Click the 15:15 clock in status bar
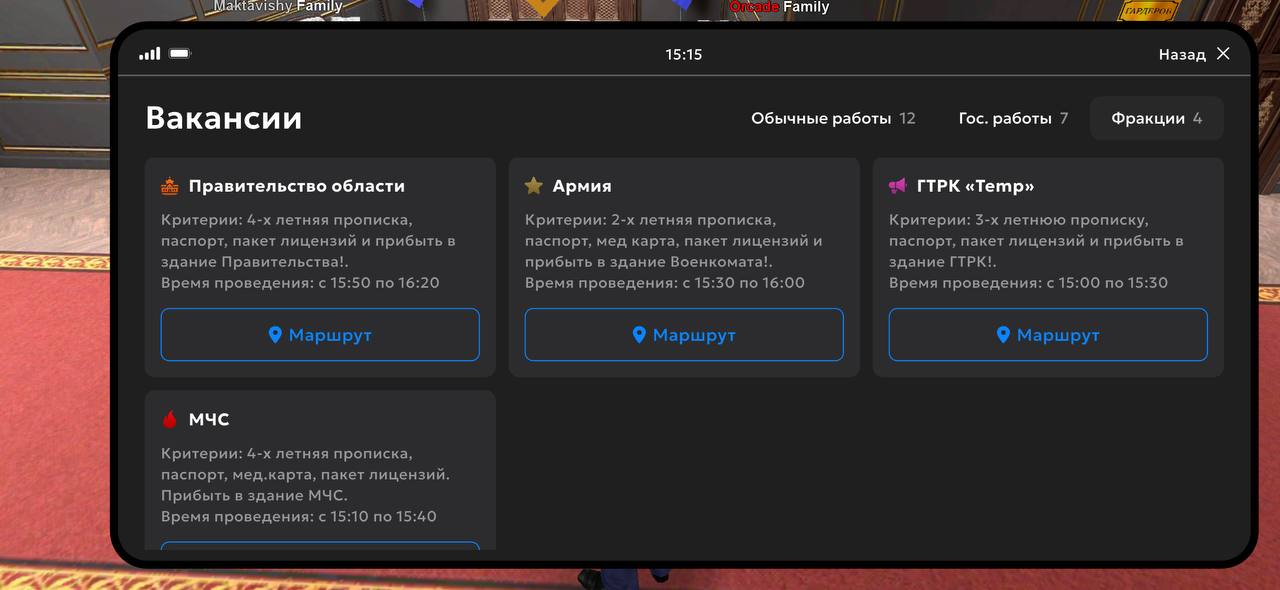 (x=684, y=55)
